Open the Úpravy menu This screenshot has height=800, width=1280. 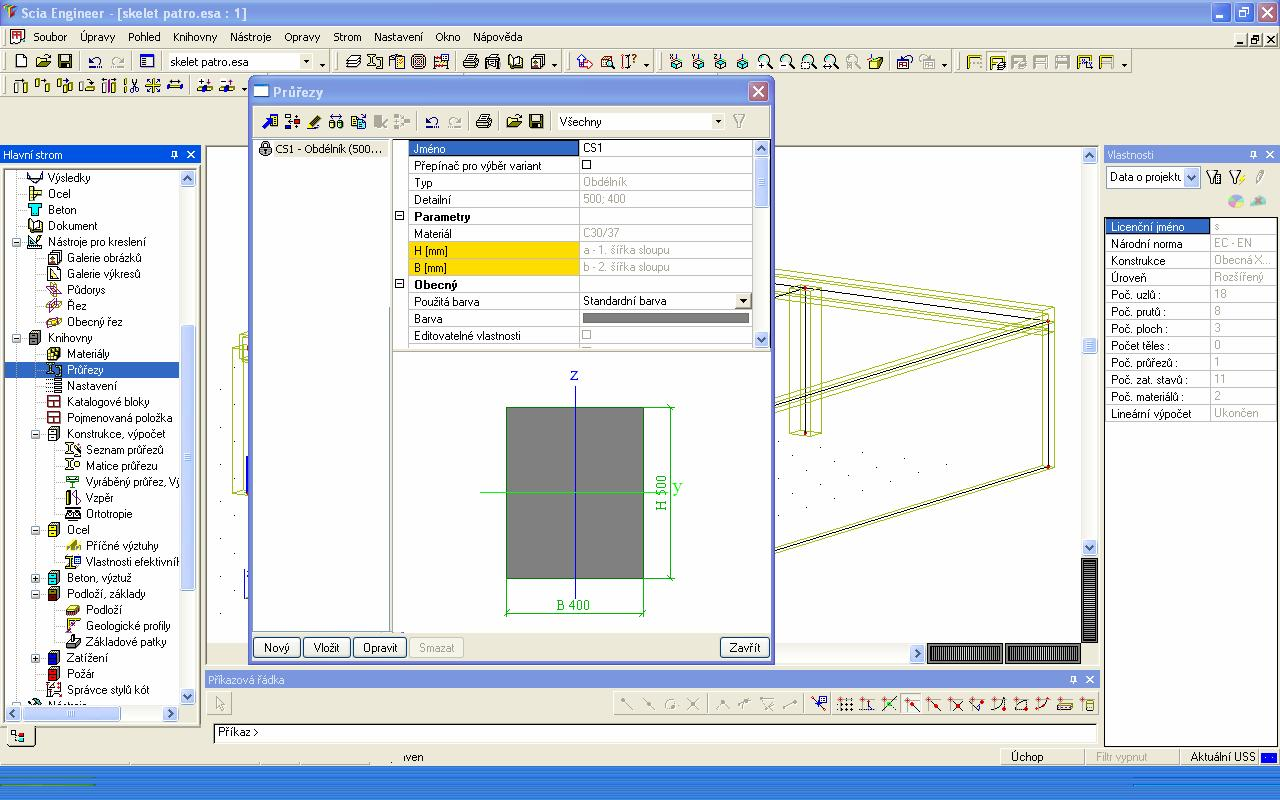pos(97,37)
